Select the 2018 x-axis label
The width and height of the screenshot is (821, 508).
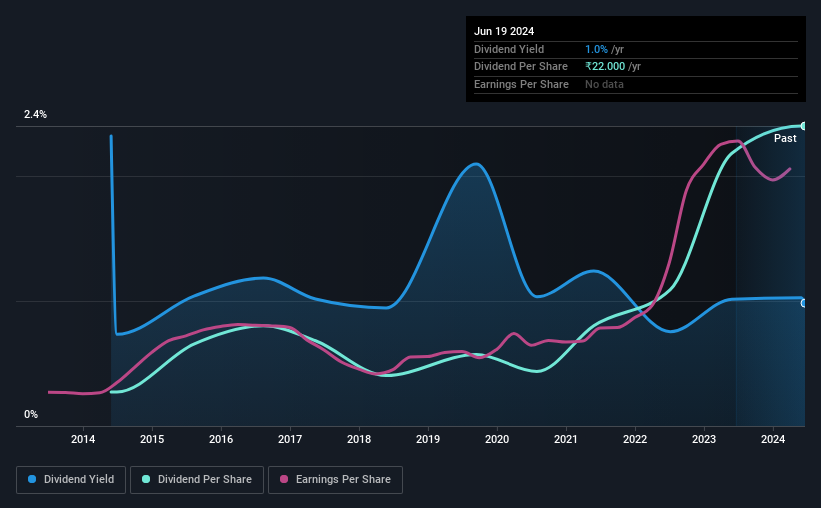click(x=359, y=439)
